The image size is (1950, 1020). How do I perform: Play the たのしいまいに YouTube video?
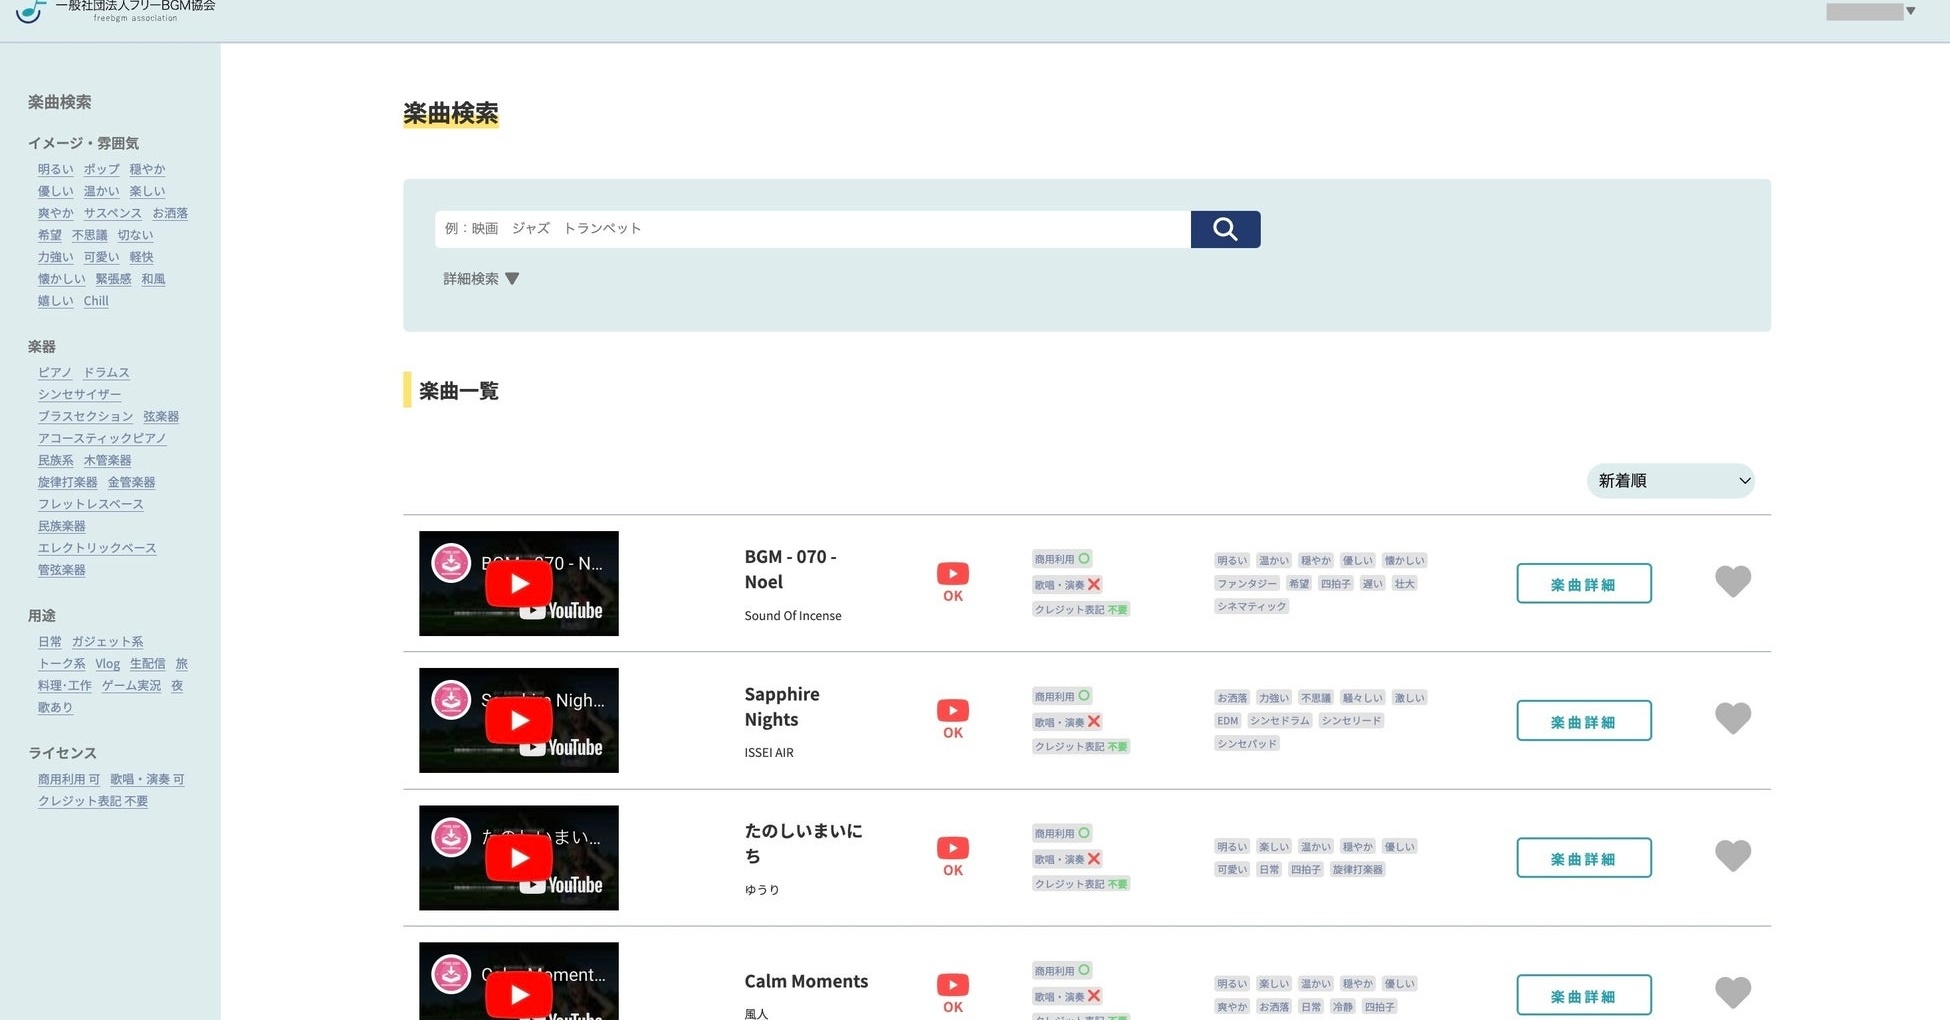[518, 857]
